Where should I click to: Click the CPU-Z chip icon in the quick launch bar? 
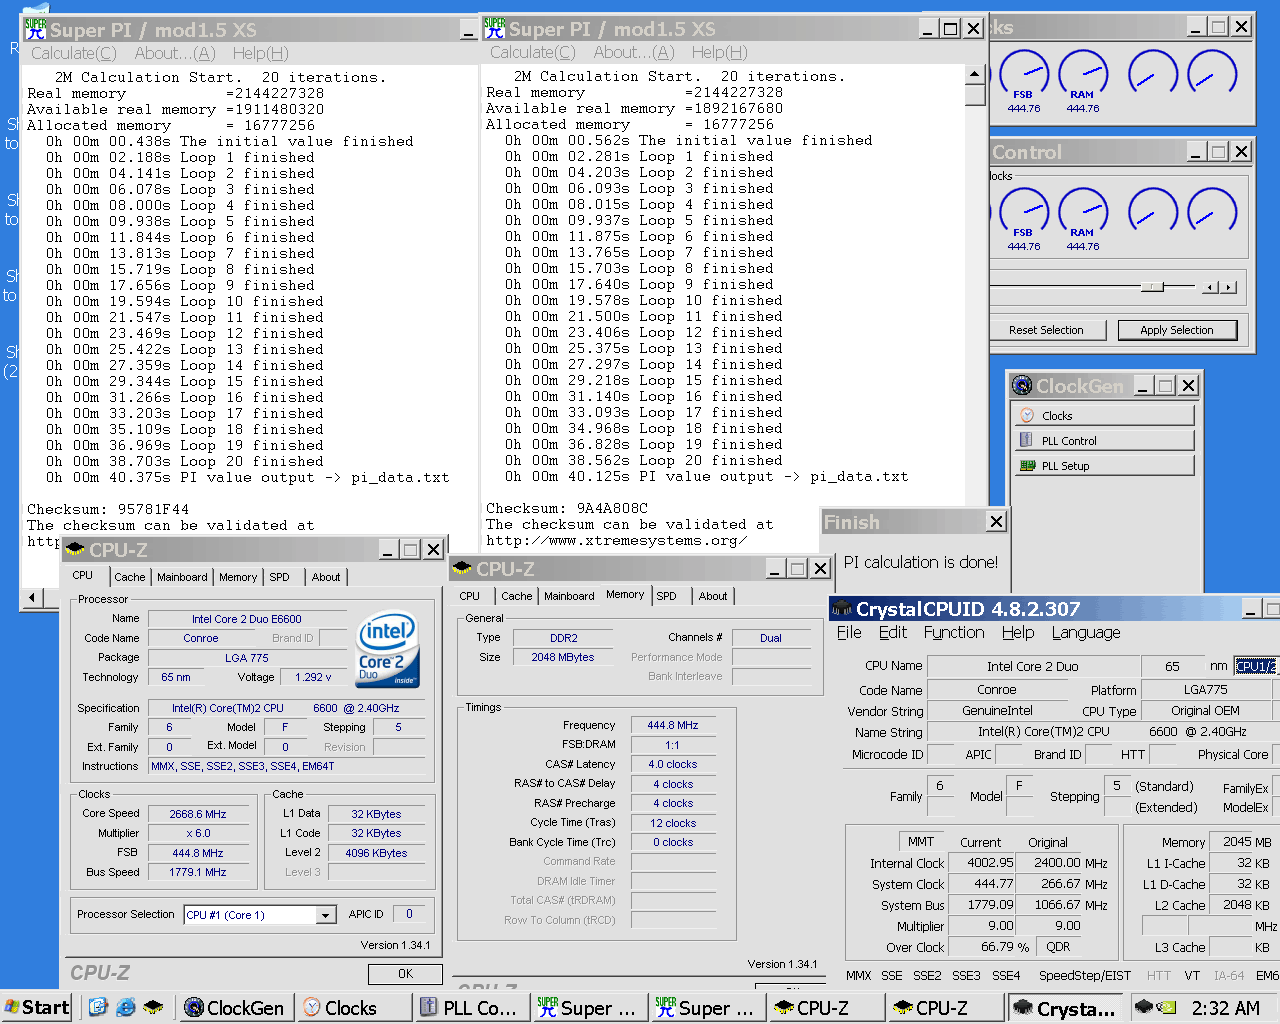[x=153, y=1007]
